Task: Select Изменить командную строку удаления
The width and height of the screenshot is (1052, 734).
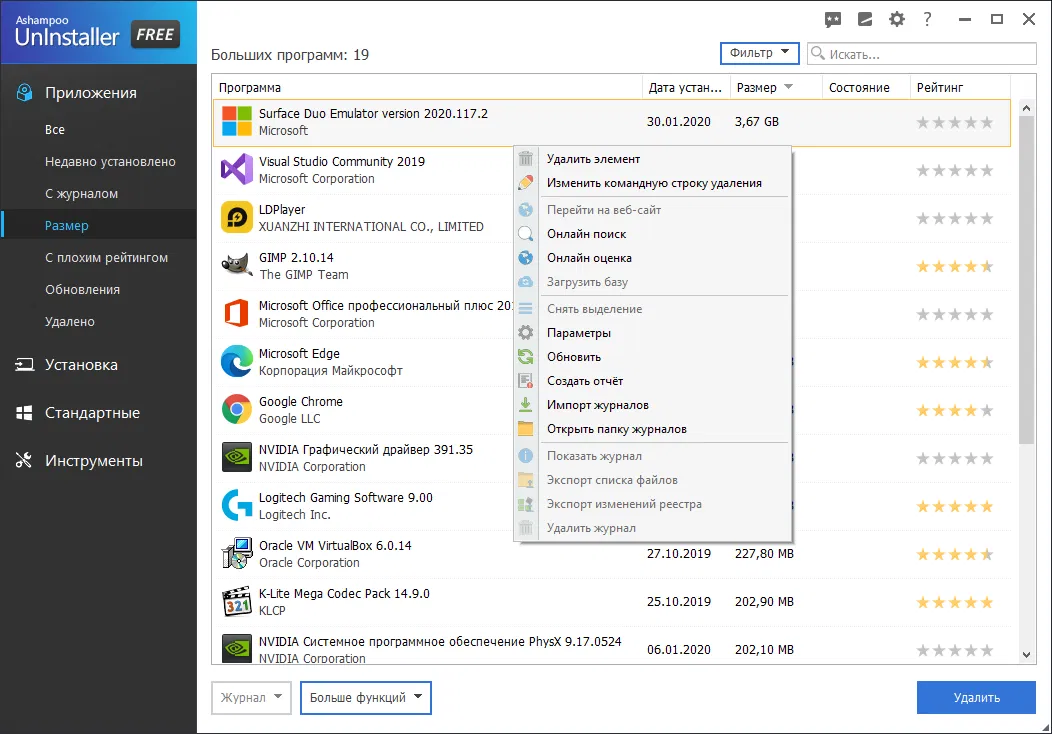Action: (x=654, y=183)
